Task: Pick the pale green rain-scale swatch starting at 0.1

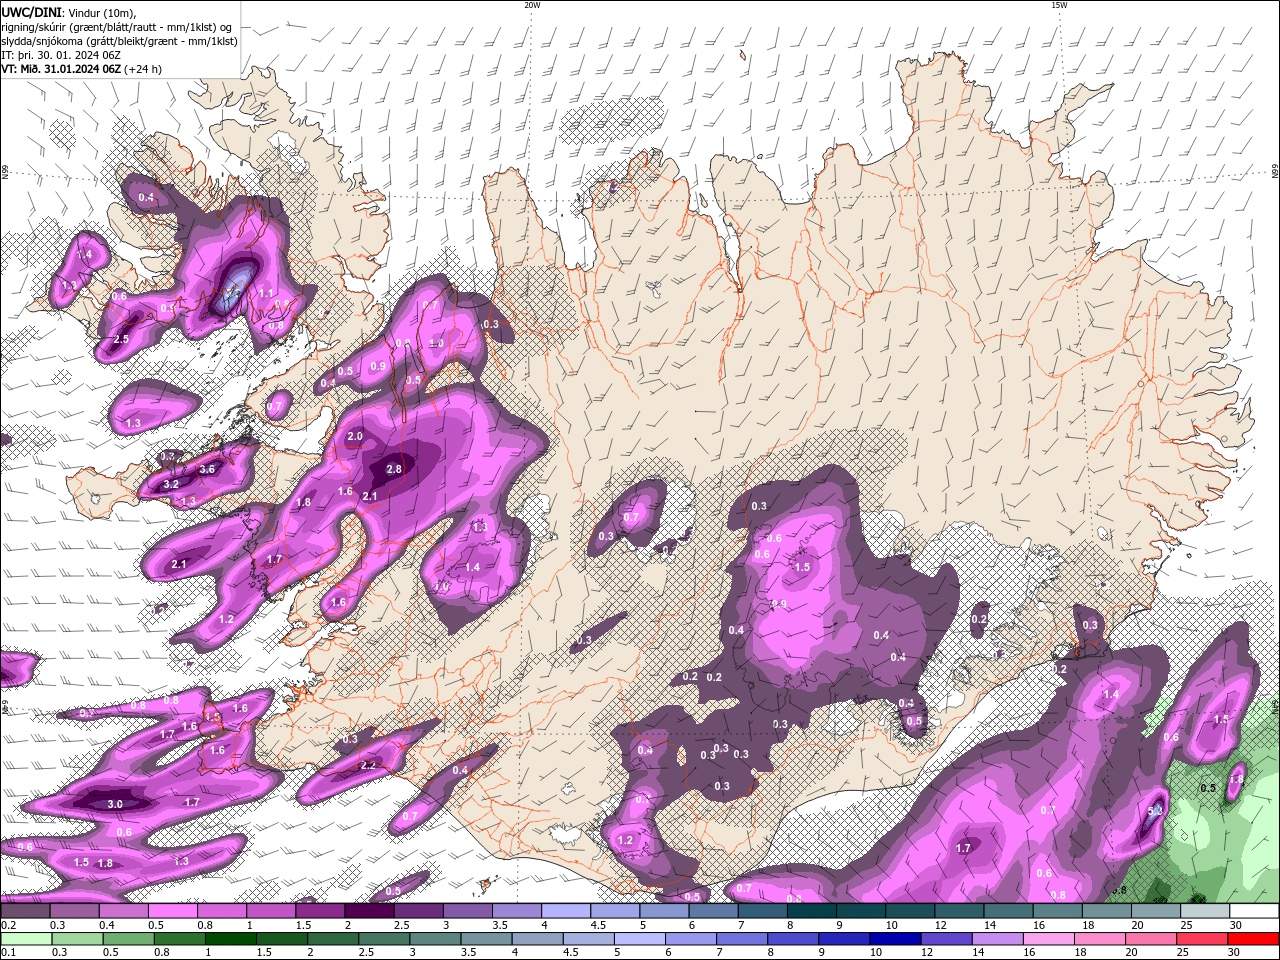Action: 27,938
